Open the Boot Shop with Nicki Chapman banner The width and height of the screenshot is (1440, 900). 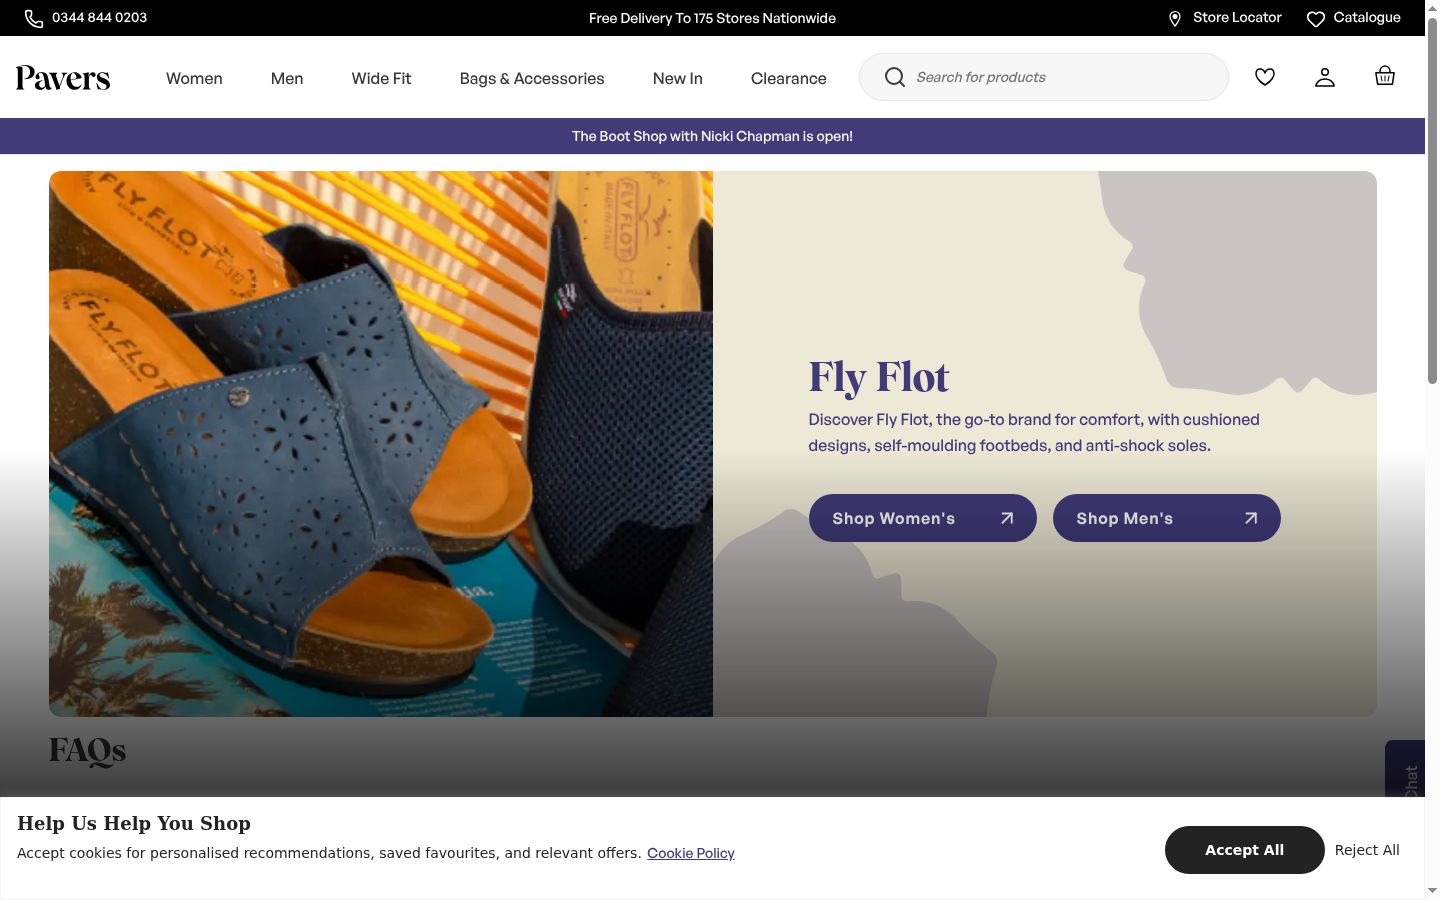(712, 136)
